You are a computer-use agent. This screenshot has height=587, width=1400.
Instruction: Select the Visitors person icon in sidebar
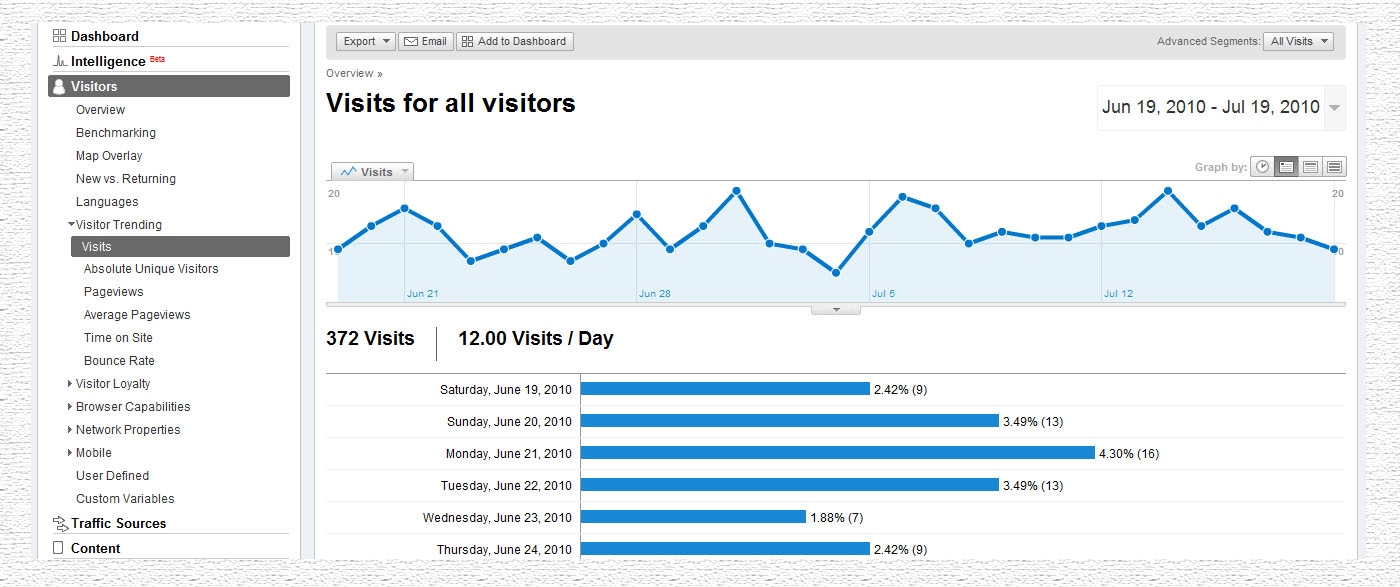59,86
